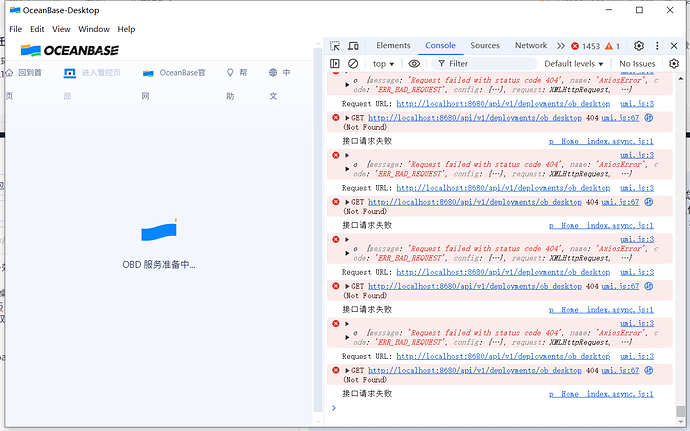Click the 中文 language globe icon
690x431 pixels.
(273, 72)
